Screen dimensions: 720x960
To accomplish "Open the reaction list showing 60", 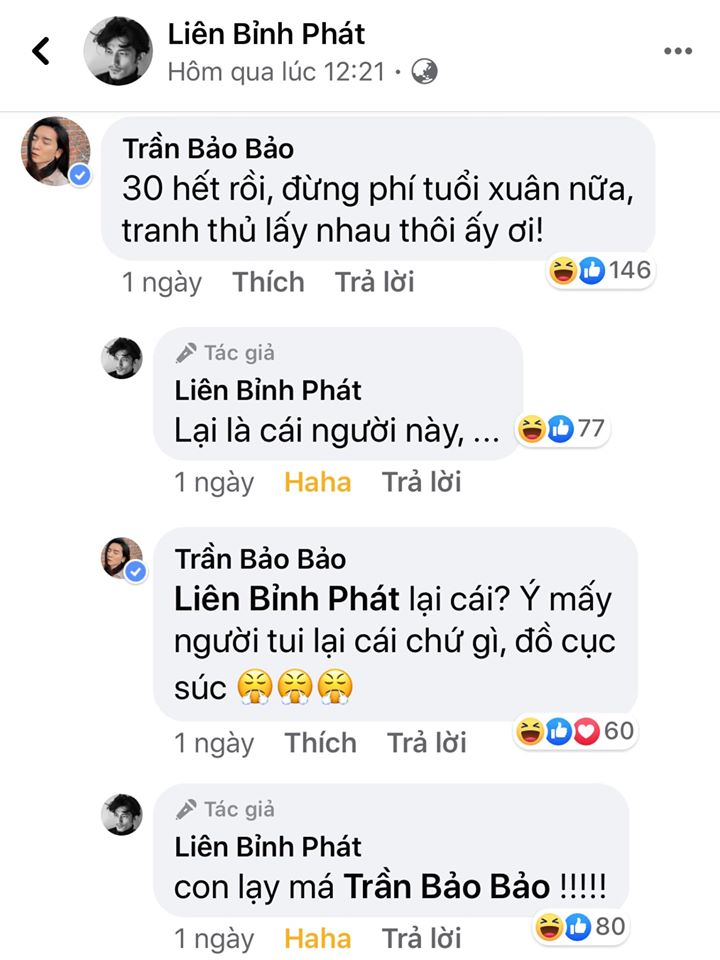I will point(575,731).
